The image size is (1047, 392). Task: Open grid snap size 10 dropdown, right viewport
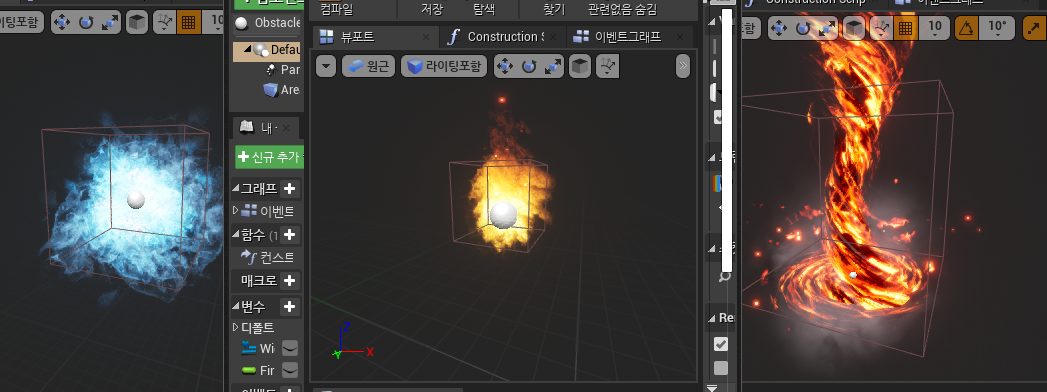pos(935,28)
